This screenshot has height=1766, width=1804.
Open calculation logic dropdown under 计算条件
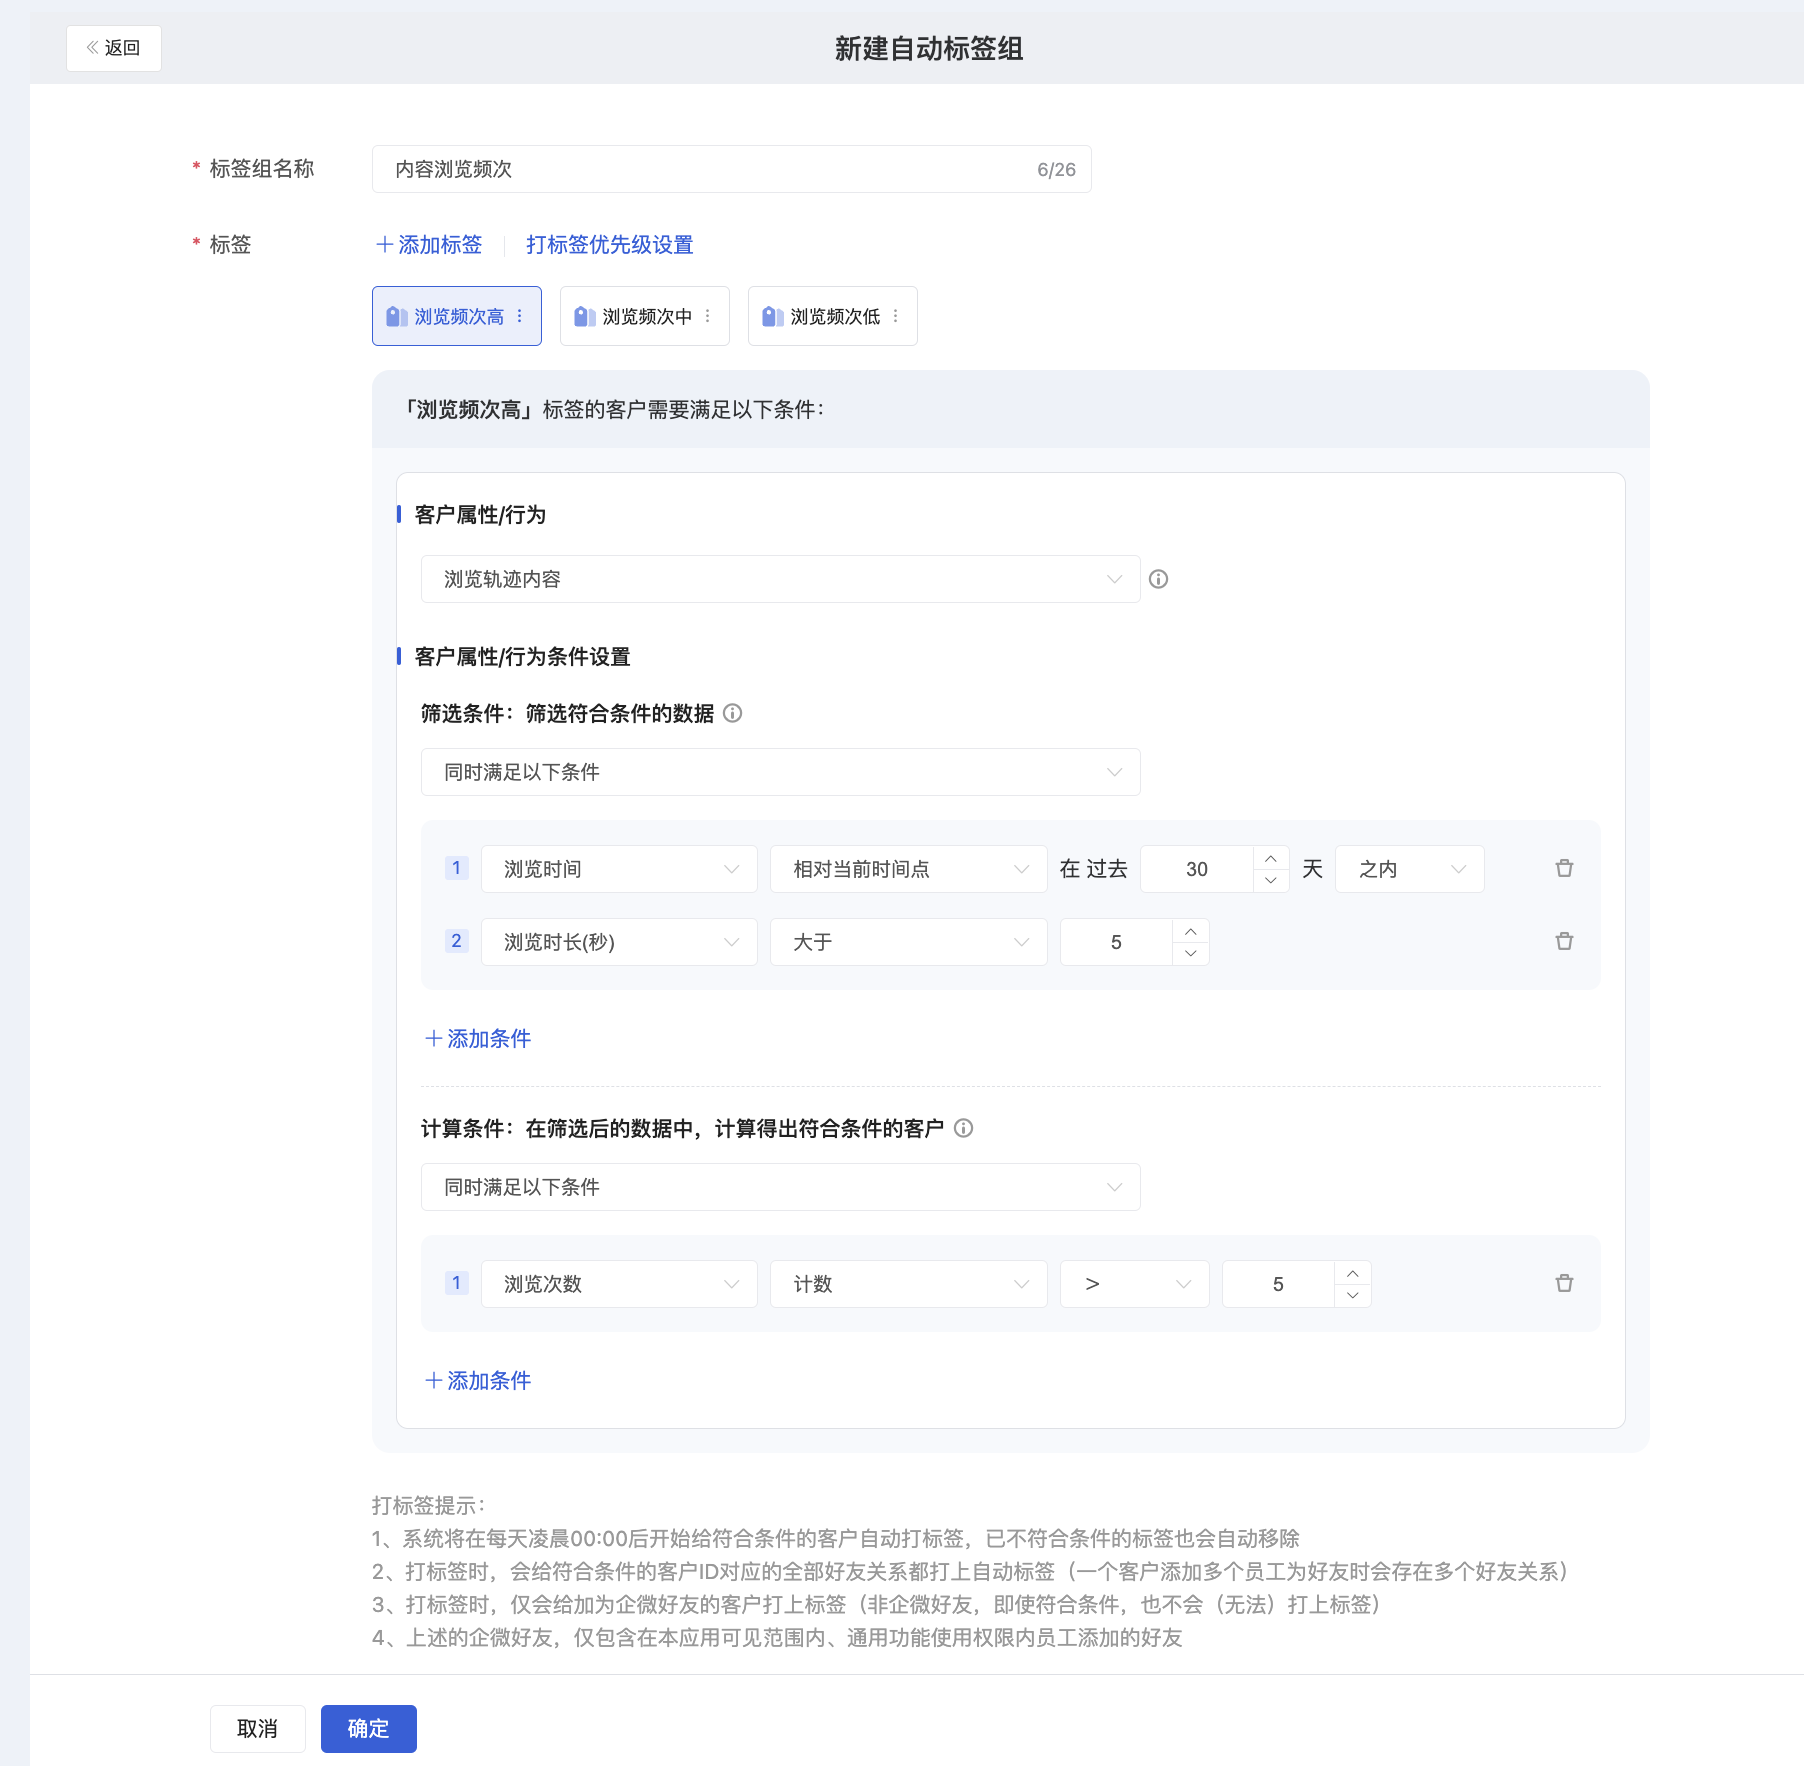(x=780, y=1187)
